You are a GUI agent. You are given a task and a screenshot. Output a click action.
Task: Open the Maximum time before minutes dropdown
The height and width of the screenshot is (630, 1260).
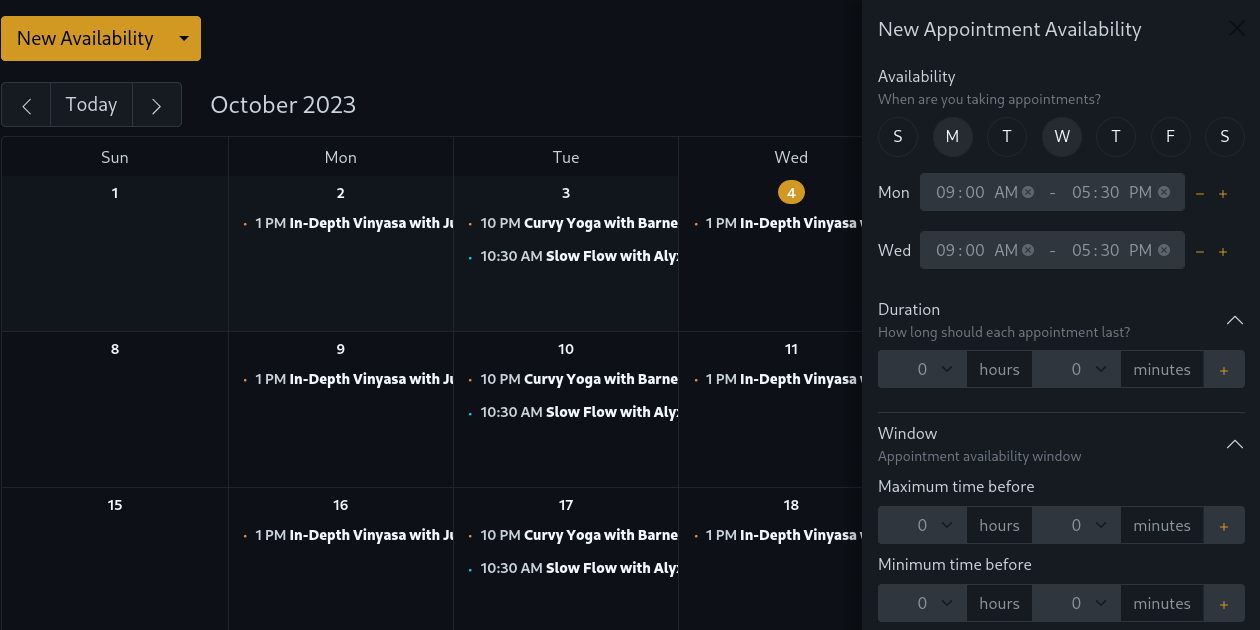point(1076,525)
